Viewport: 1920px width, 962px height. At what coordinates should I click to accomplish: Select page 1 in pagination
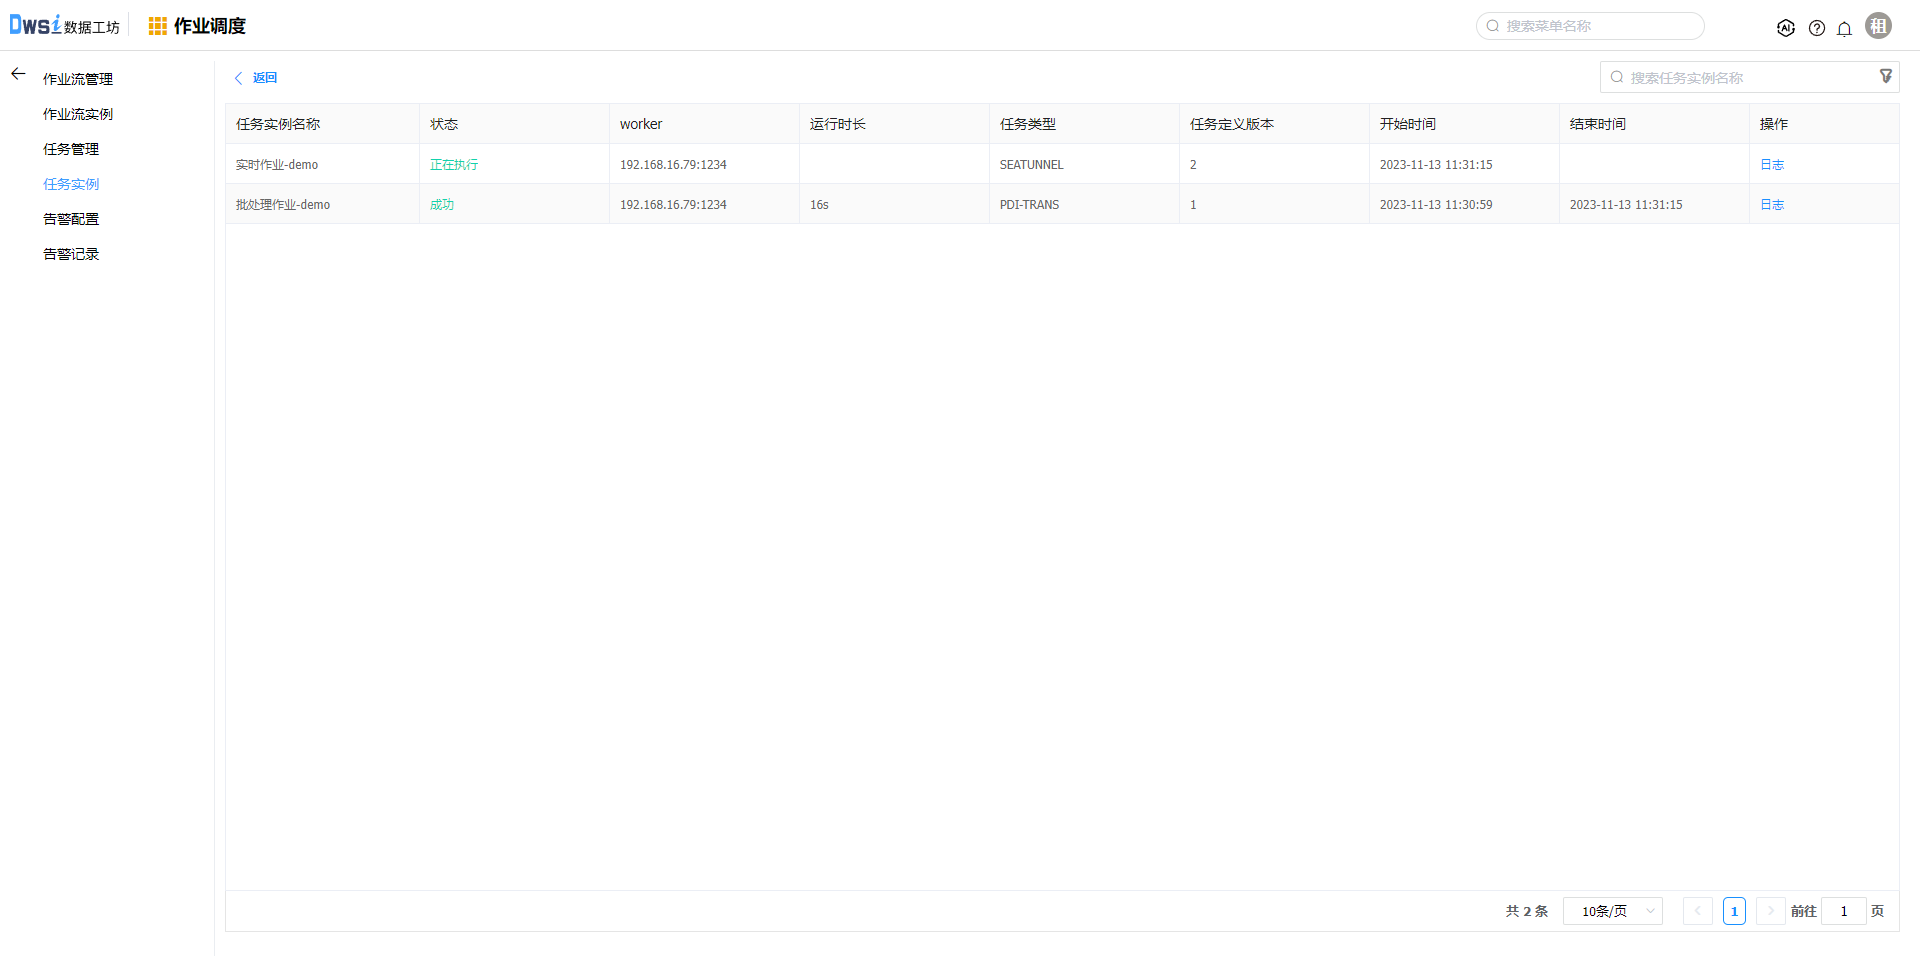[x=1734, y=911]
